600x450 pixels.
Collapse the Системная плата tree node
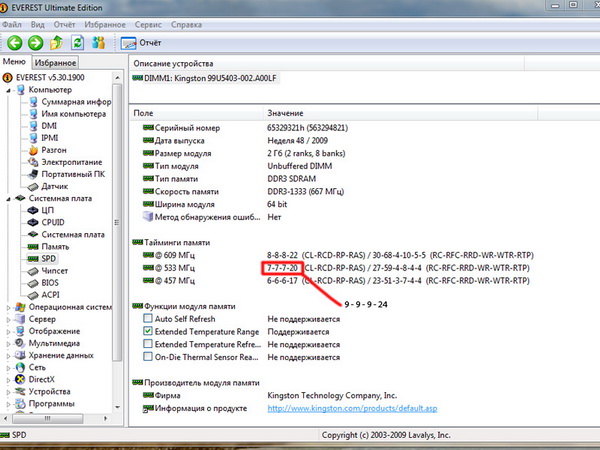click(8, 199)
